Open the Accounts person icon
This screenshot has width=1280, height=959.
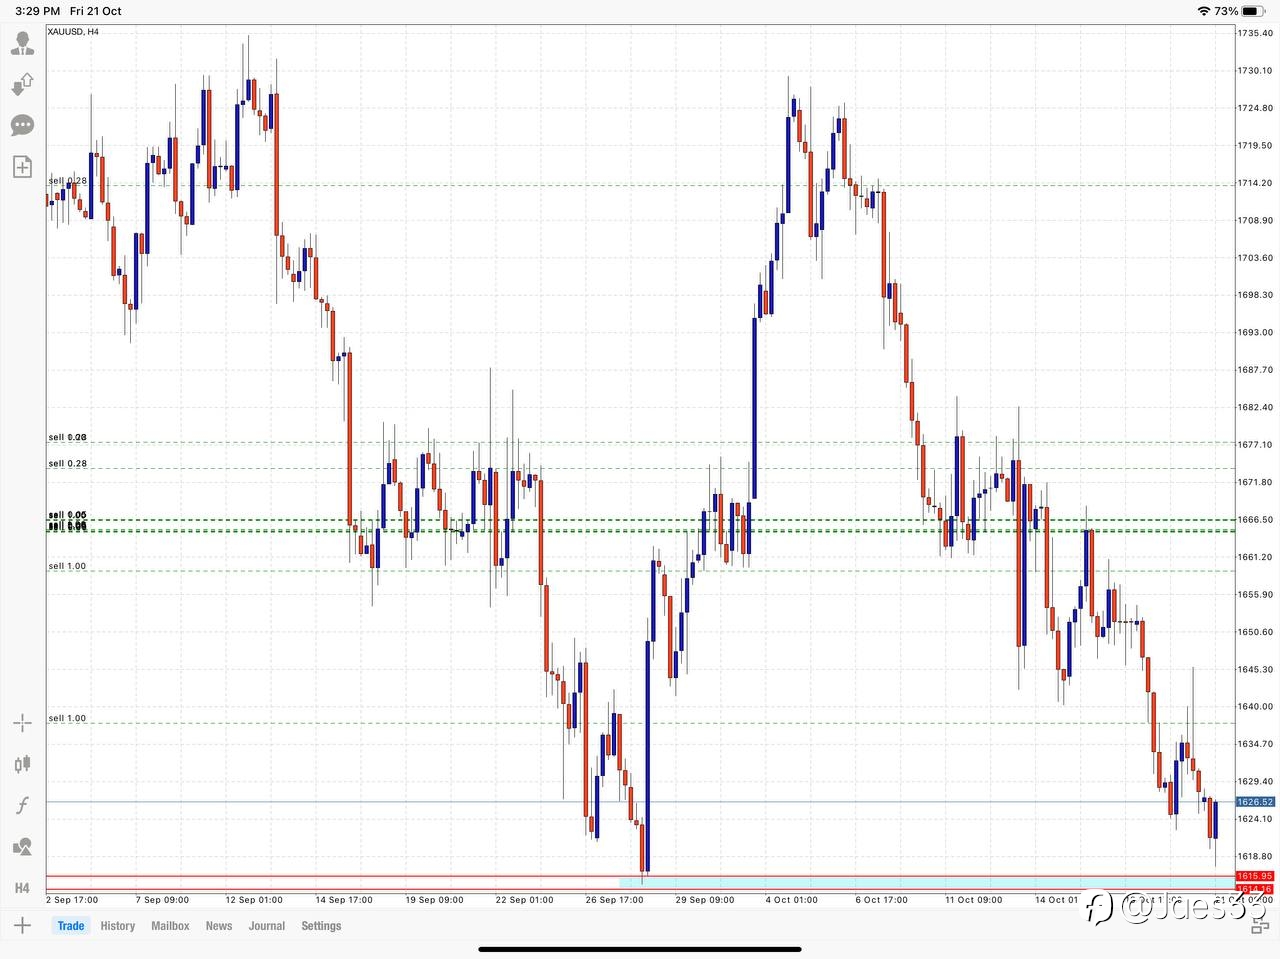click(22, 44)
